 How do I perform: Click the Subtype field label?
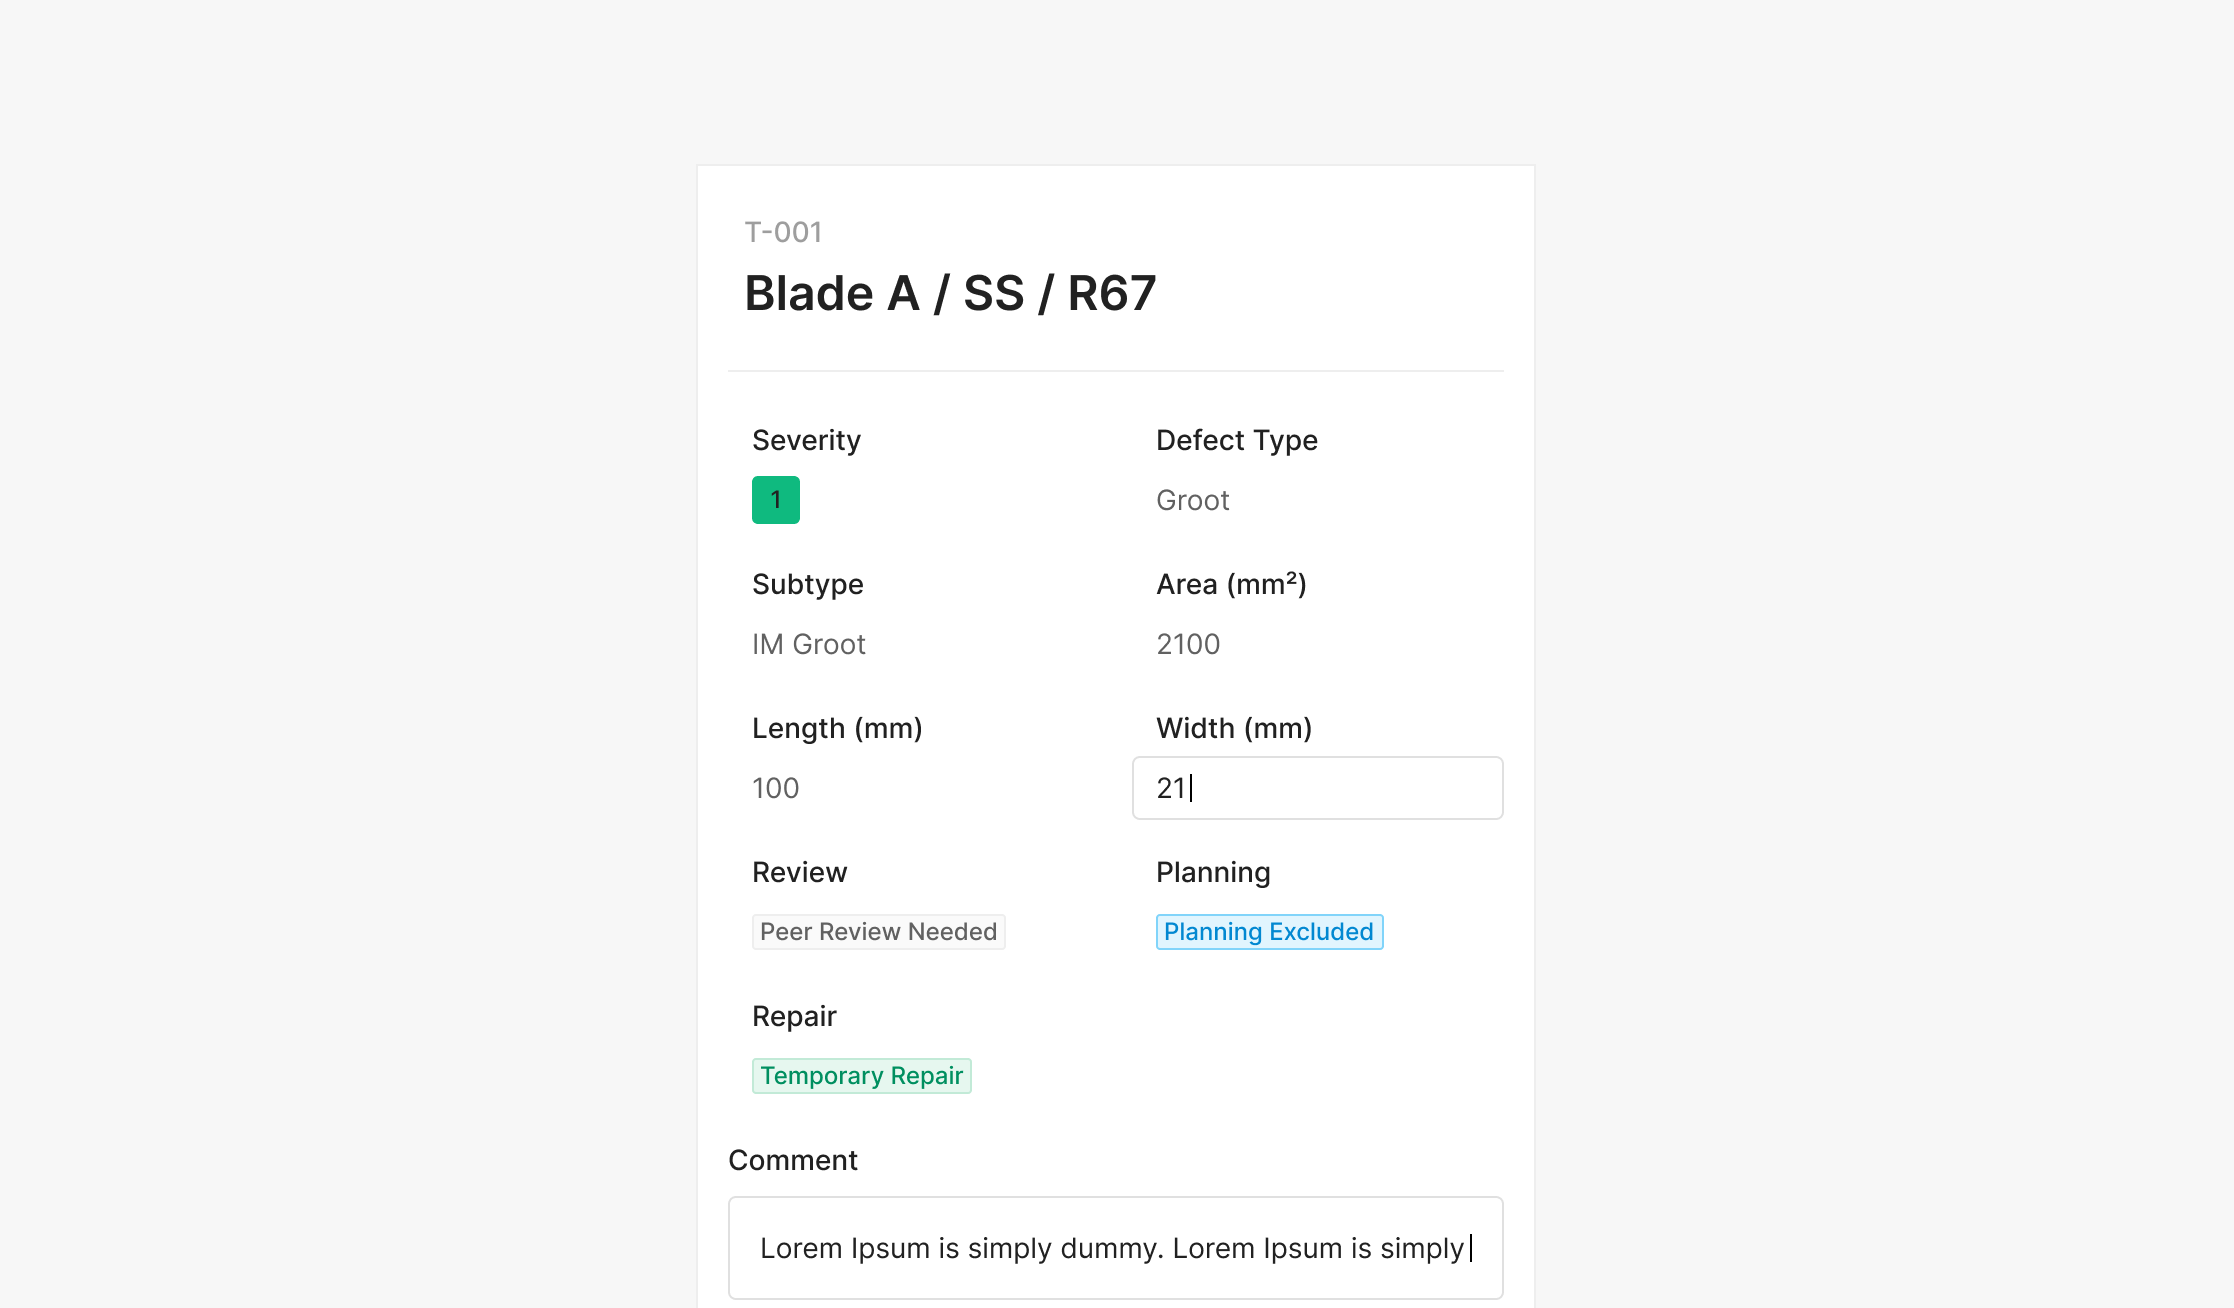pos(807,584)
